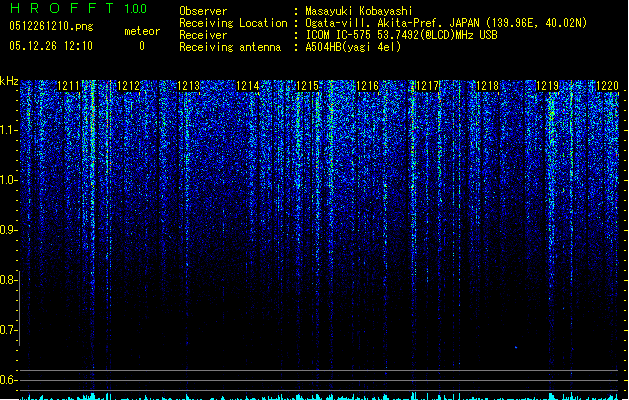The height and width of the screenshot is (400, 629).
Task: Click the Receiving Location label
Action: pyautogui.click(x=233, y=23)
